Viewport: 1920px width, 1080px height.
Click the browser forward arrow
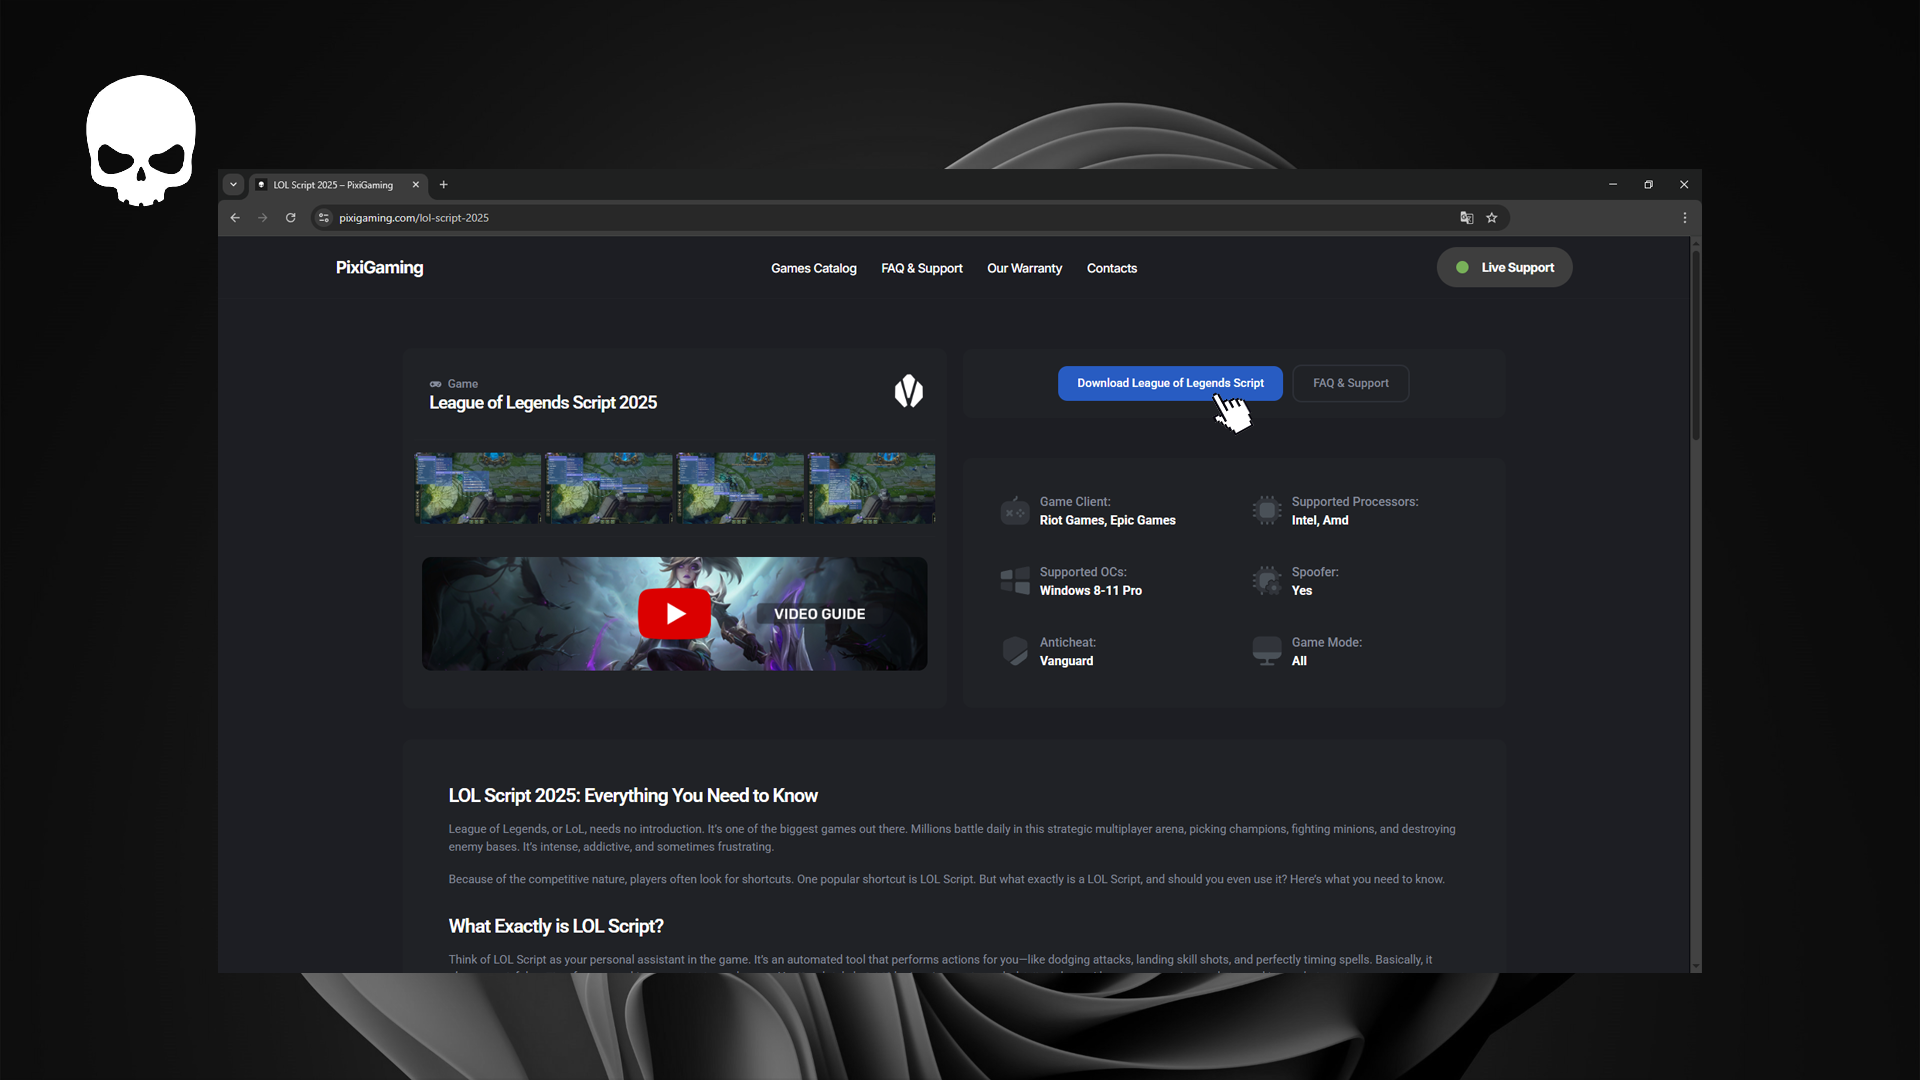[263, 218]
